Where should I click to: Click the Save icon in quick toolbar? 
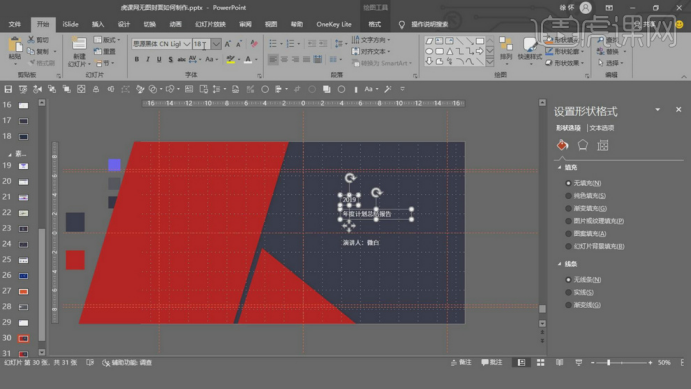[8, 89]
